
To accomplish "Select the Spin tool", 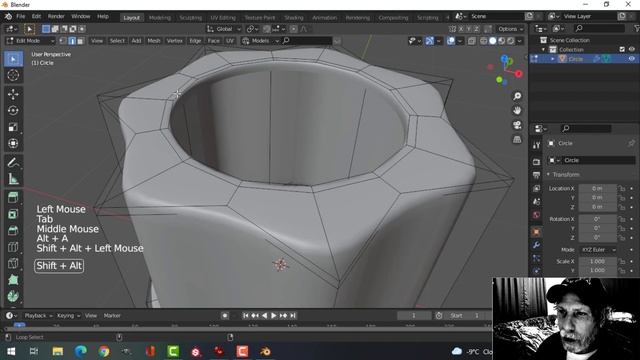I will [13, 296].
